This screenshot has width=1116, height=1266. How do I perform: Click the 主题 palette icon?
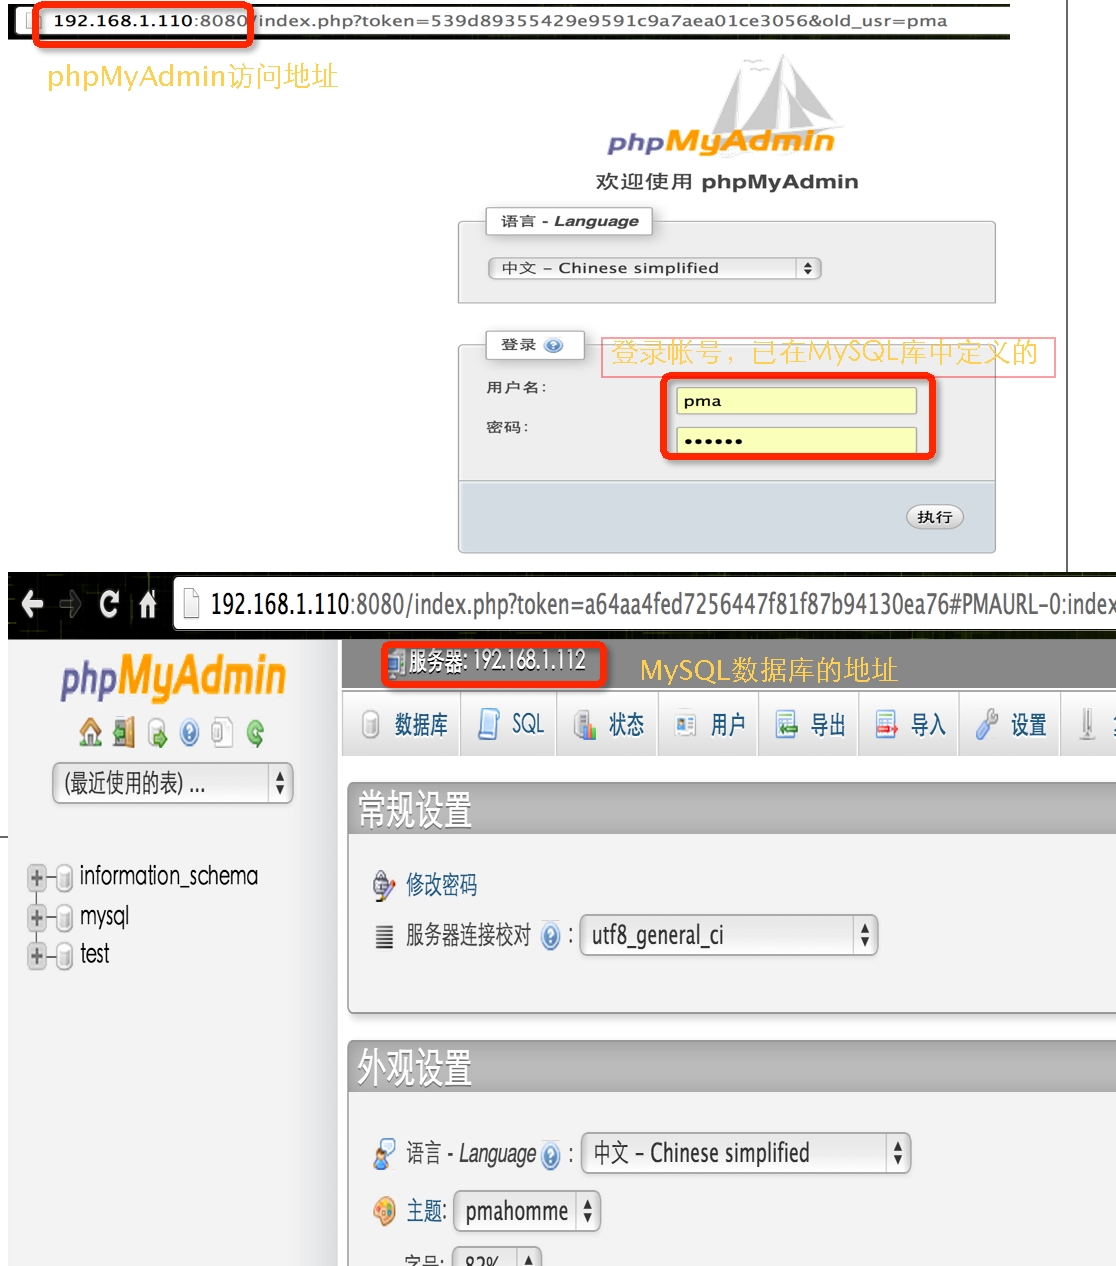pyautogui.click(x=384, y=1212)
